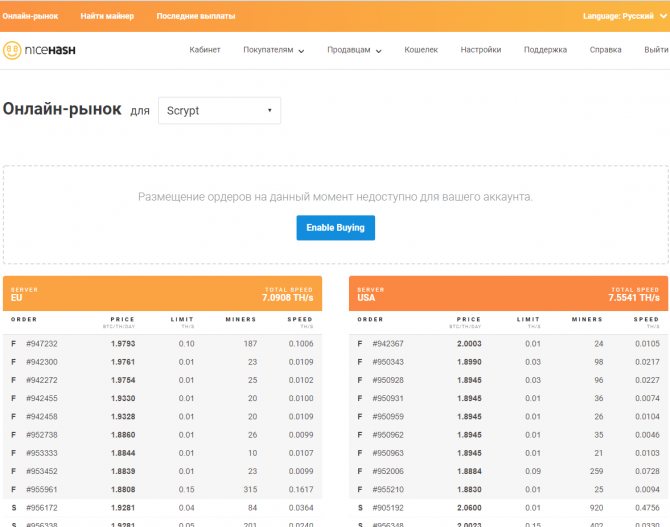Select EU order #947232
The height and width of the screenshot is (527, 670).
(x=162, y=344)
